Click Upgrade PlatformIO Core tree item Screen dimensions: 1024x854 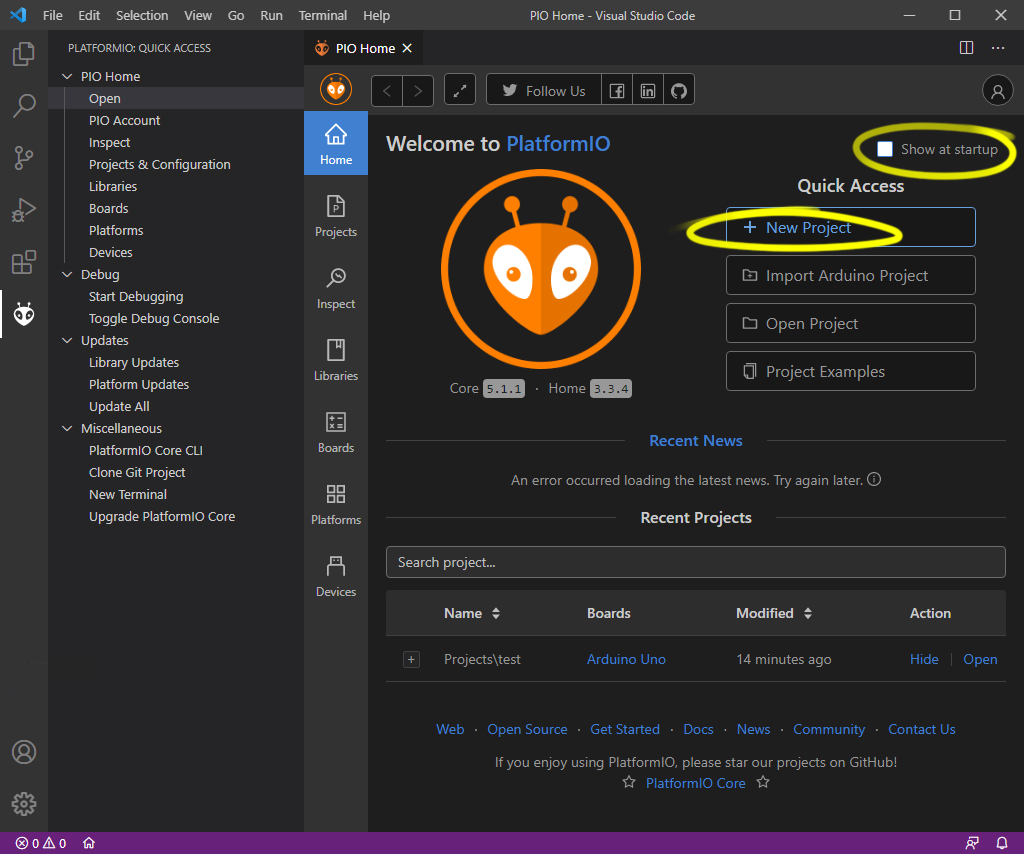pos(162,516)
